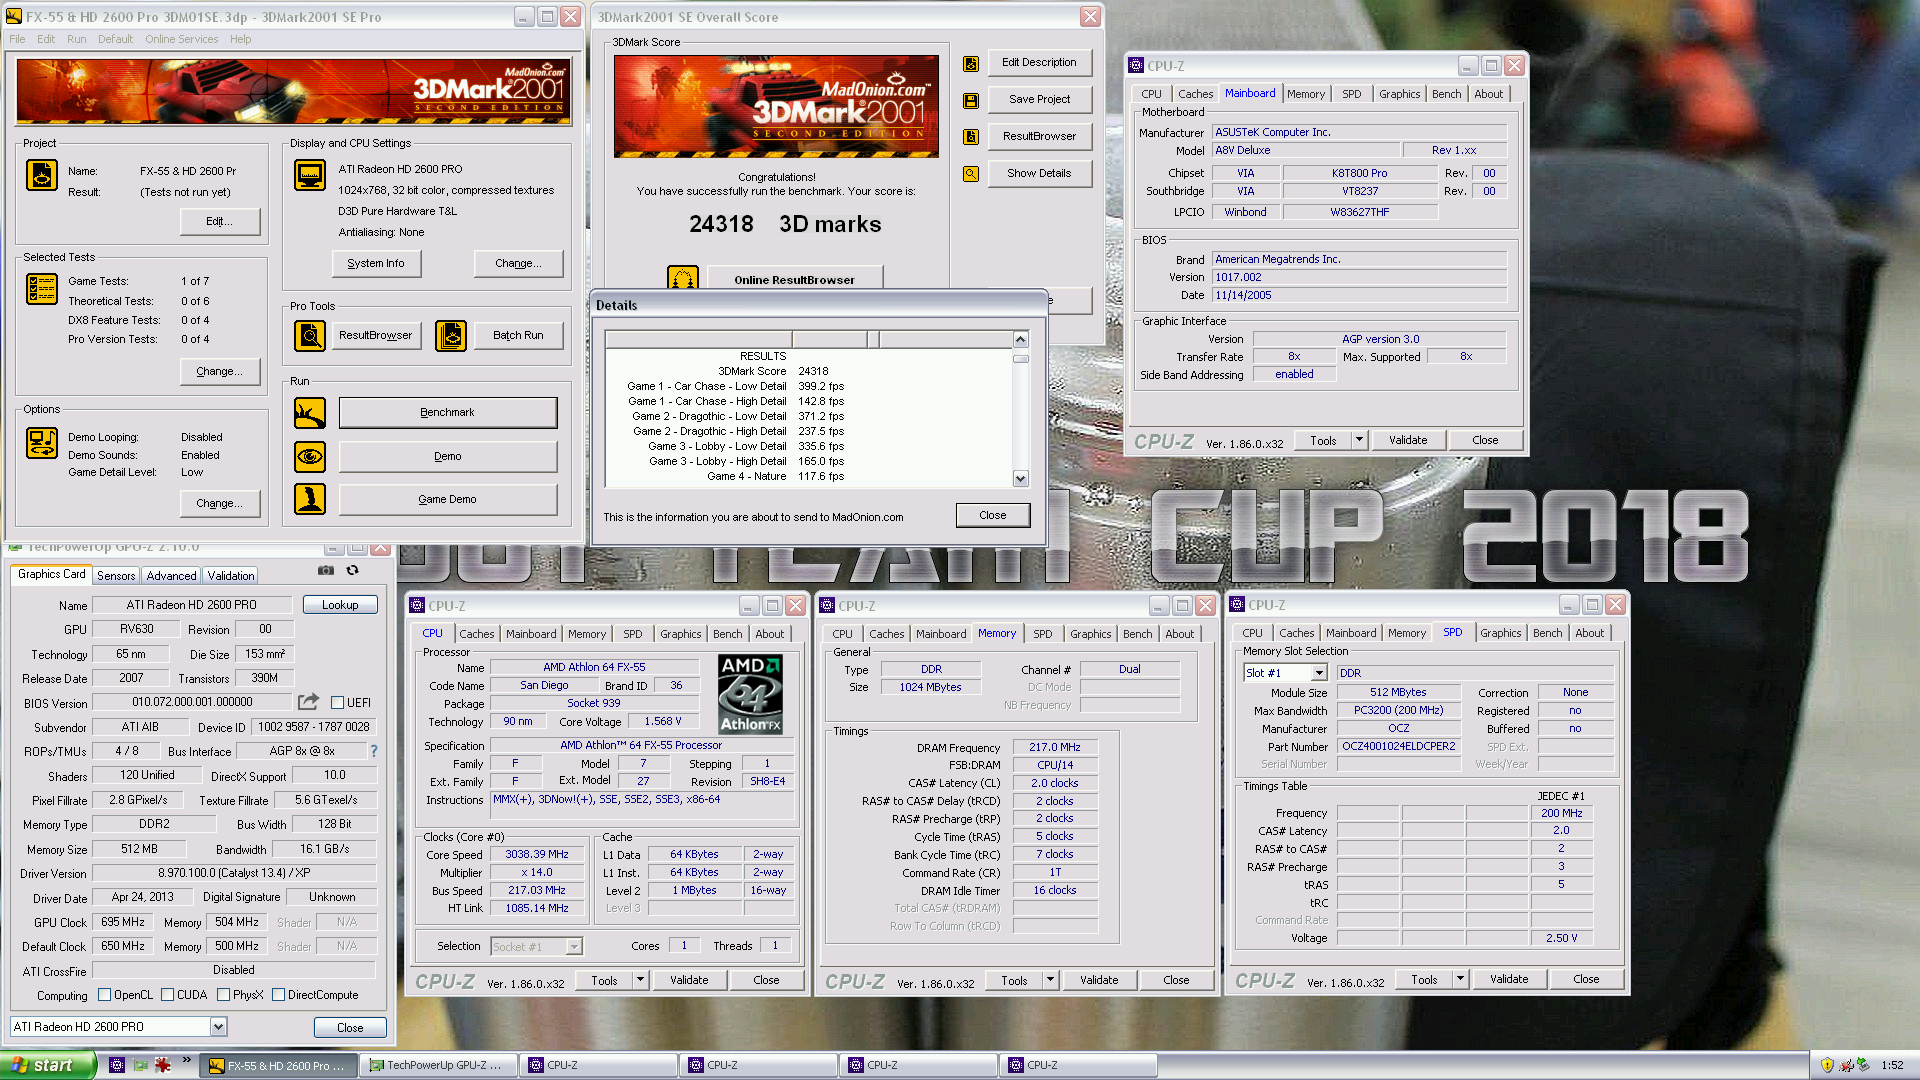Image resolution: width=1920 pixels, height=1080 pixels.
Task: Click the AMD Athlon FX logo
Action: (x=751, y=694)
